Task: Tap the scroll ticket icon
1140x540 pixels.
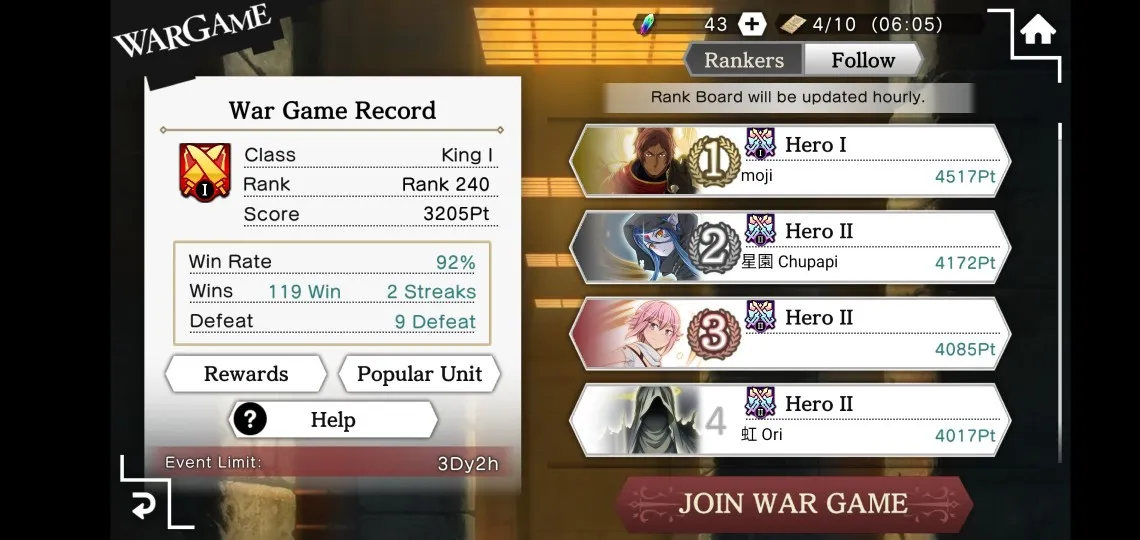Action: 792,24
